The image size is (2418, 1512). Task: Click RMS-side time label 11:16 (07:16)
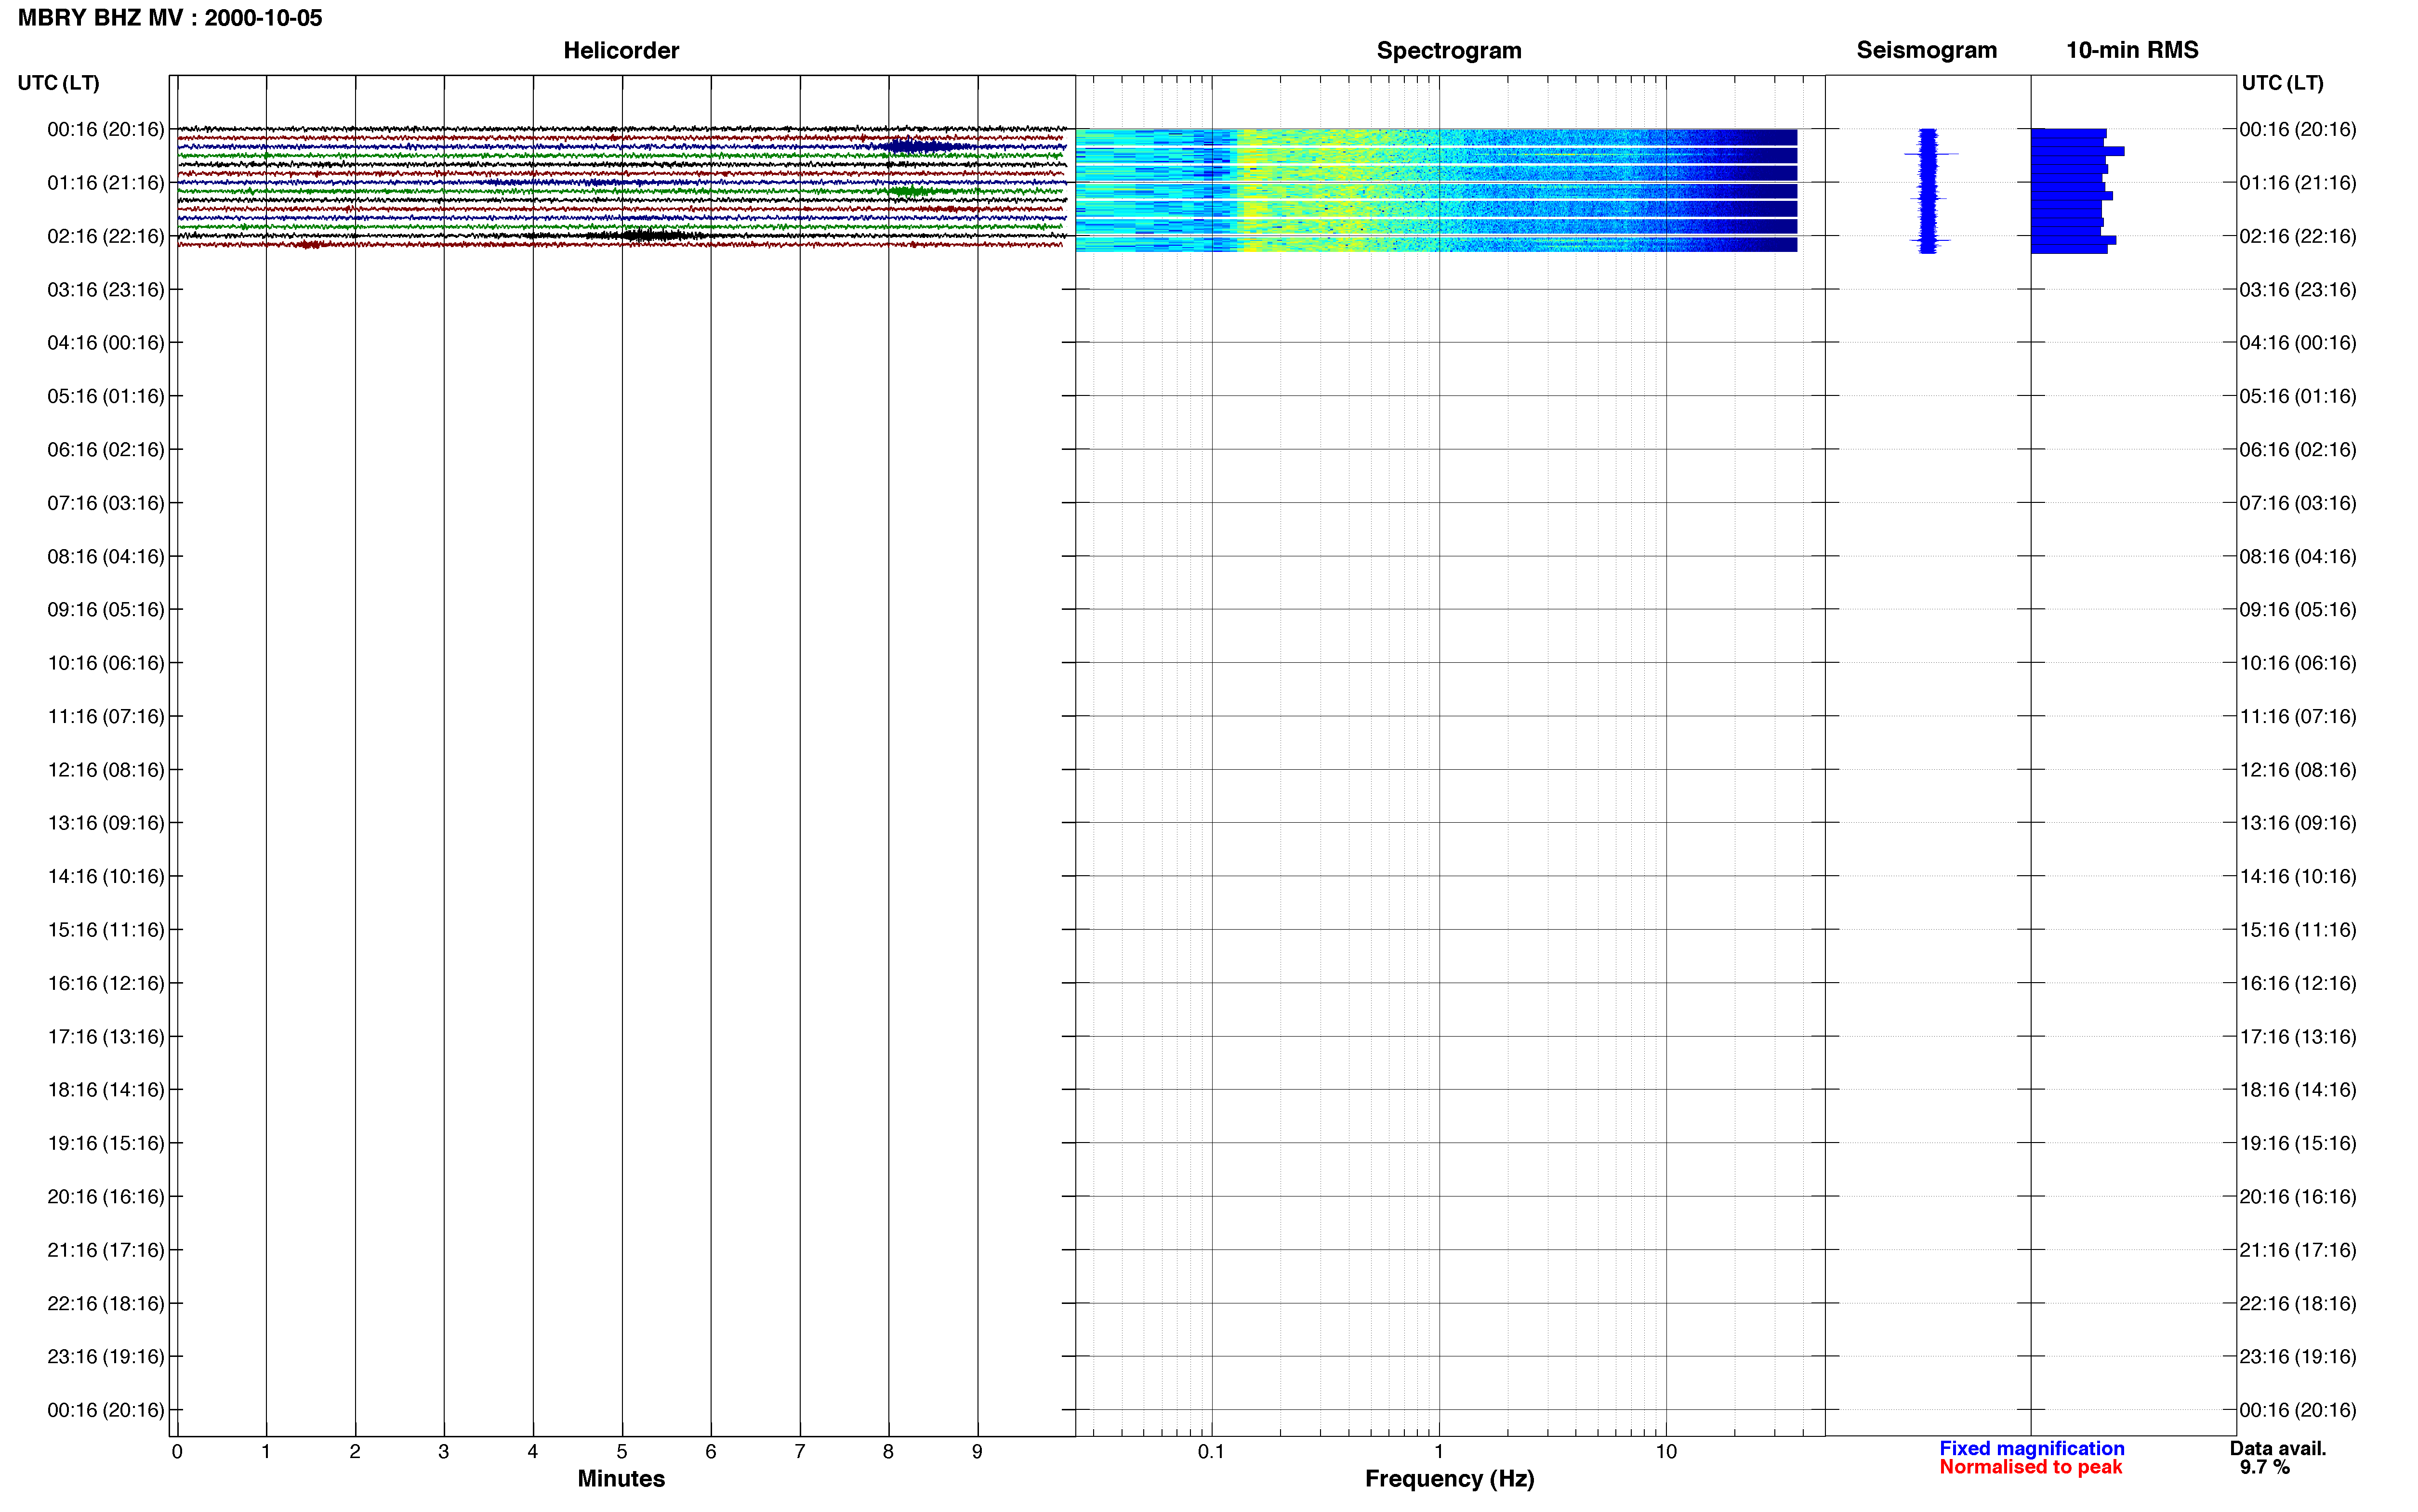(2298, 716)
